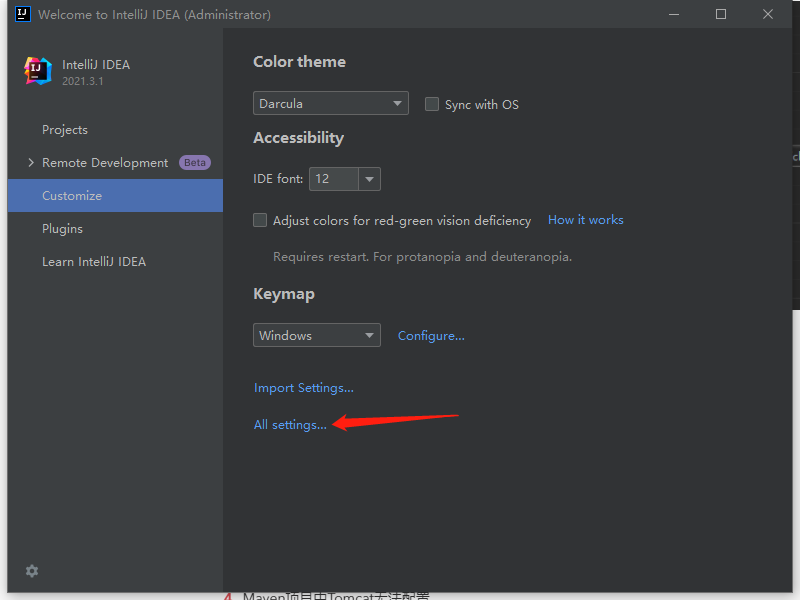Open the IDE font size dropdown arrow

tap(369, 179)
